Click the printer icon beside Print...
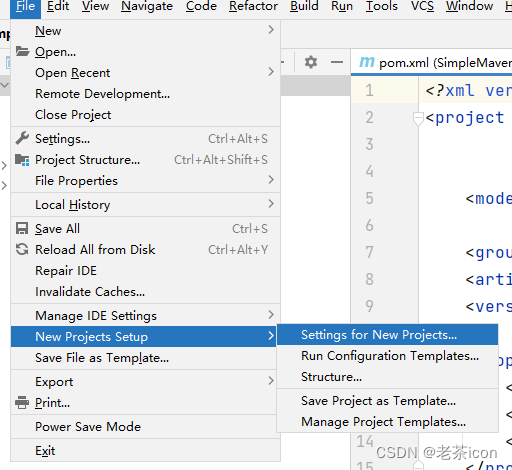The width and height of the screenshot is (512, 470). [x=22, y=402]
